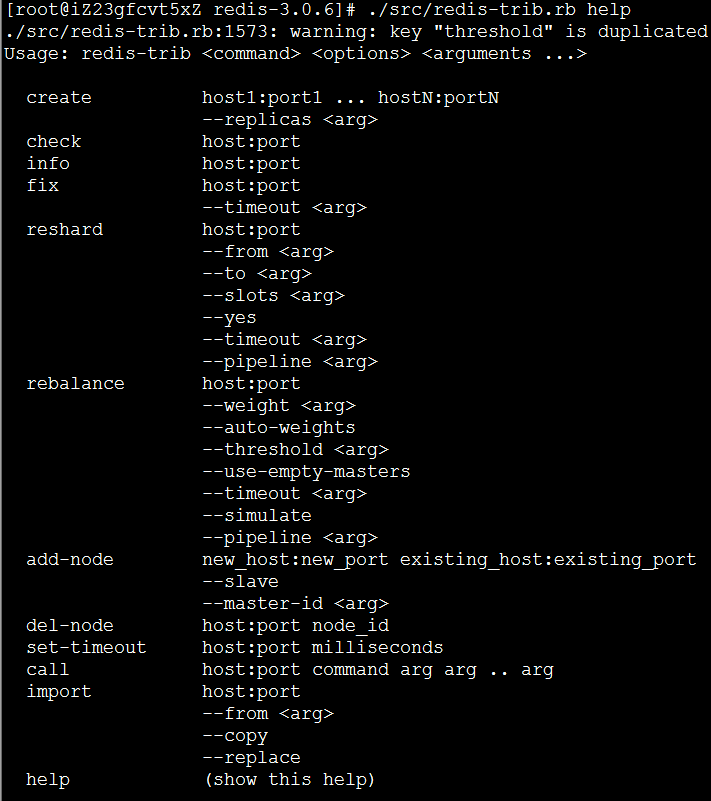Screen dimensions: 711x801
Task: Click the 'add-node' command entry
Action: coord(70,559)
